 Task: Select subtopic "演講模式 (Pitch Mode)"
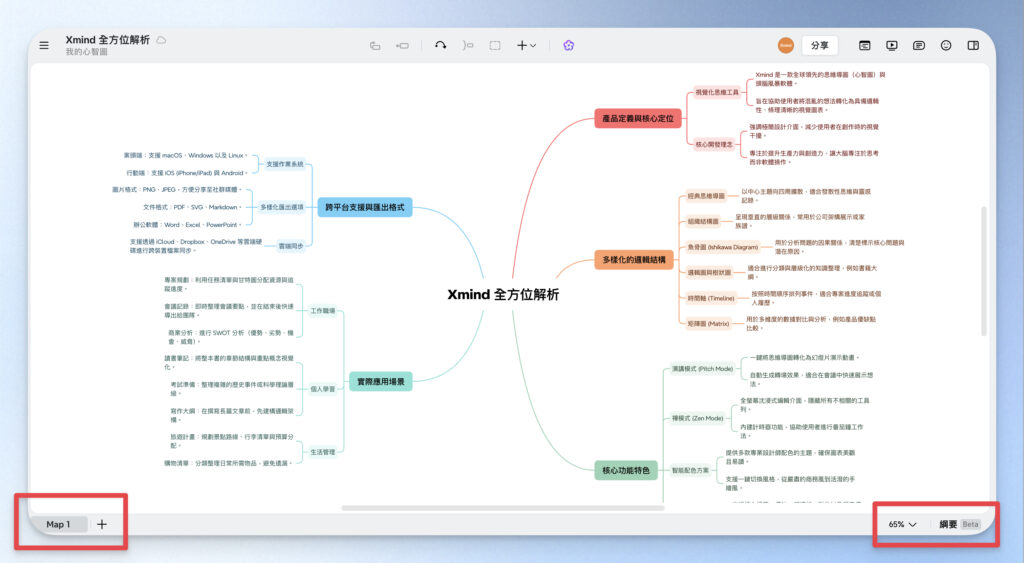coord(703,369)
